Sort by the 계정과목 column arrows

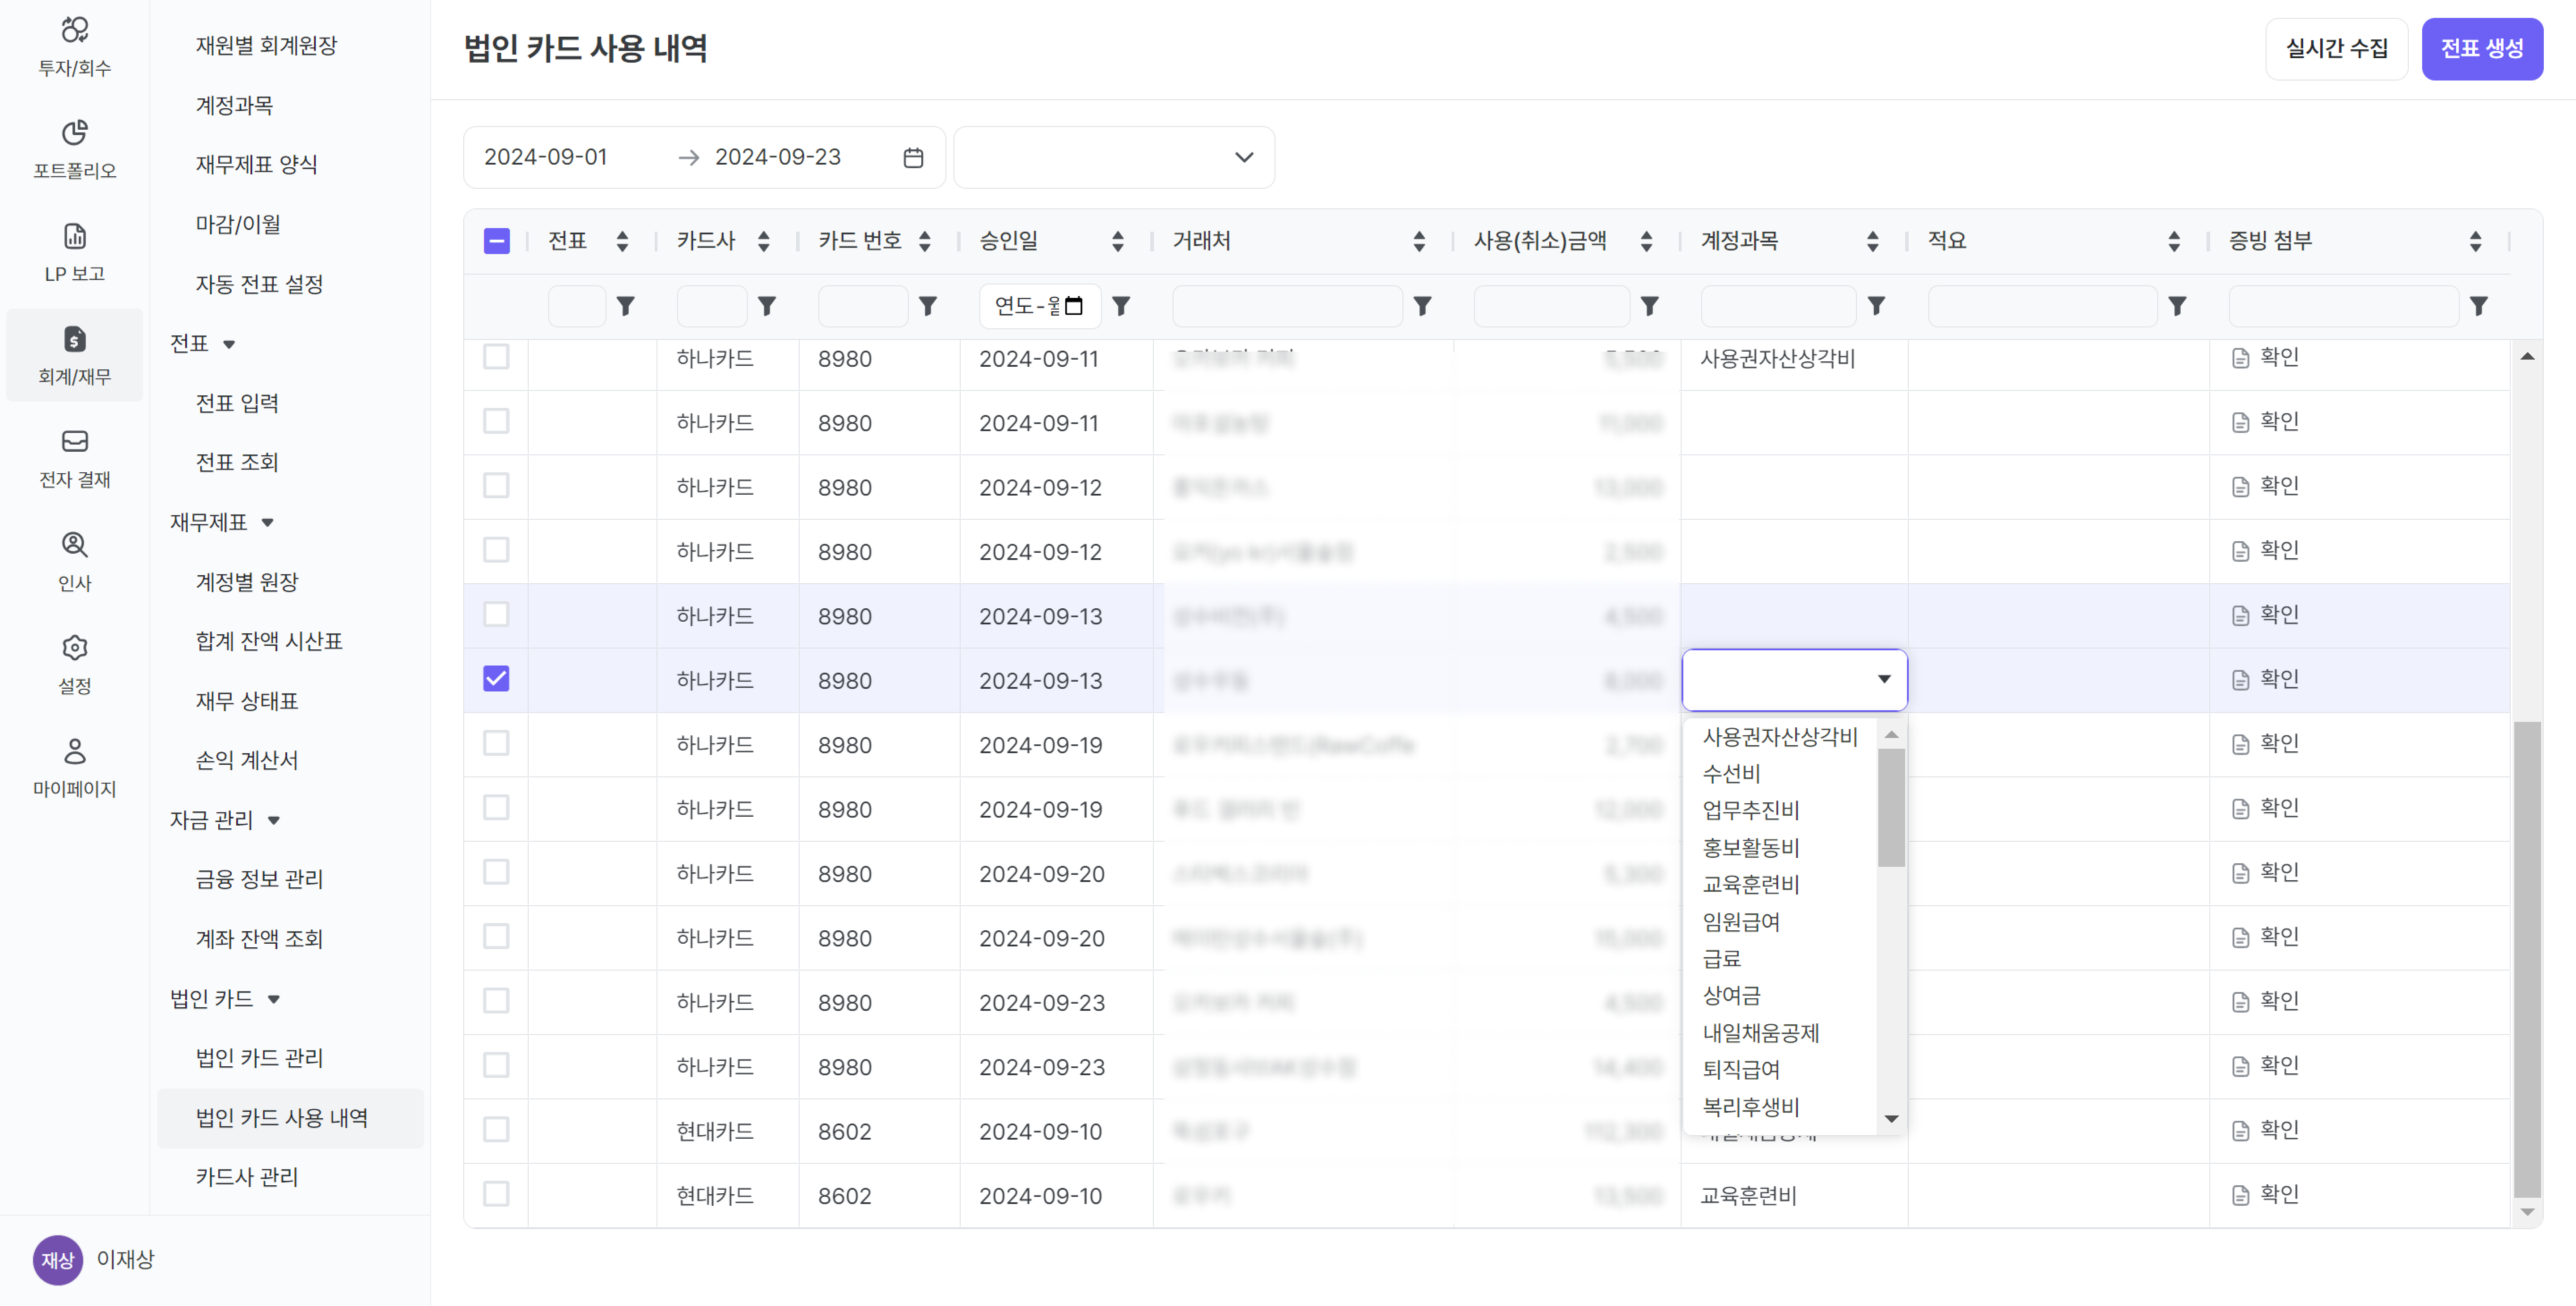pos(1873,241)
